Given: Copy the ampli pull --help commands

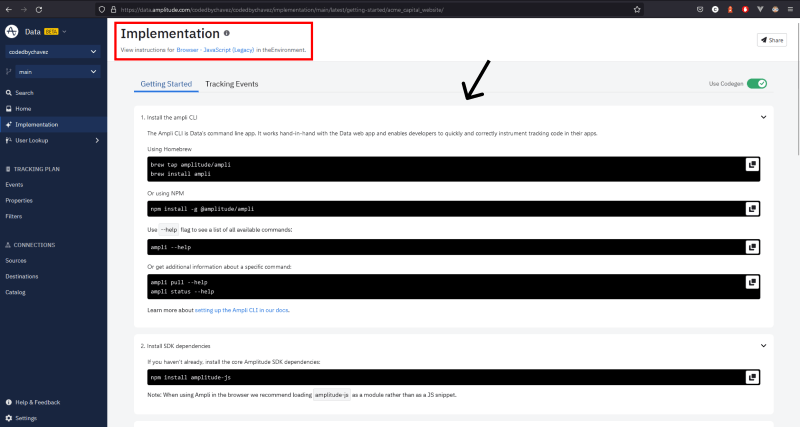Looking at the screenshot, I should pyautogui.click(x=752, y=282).
